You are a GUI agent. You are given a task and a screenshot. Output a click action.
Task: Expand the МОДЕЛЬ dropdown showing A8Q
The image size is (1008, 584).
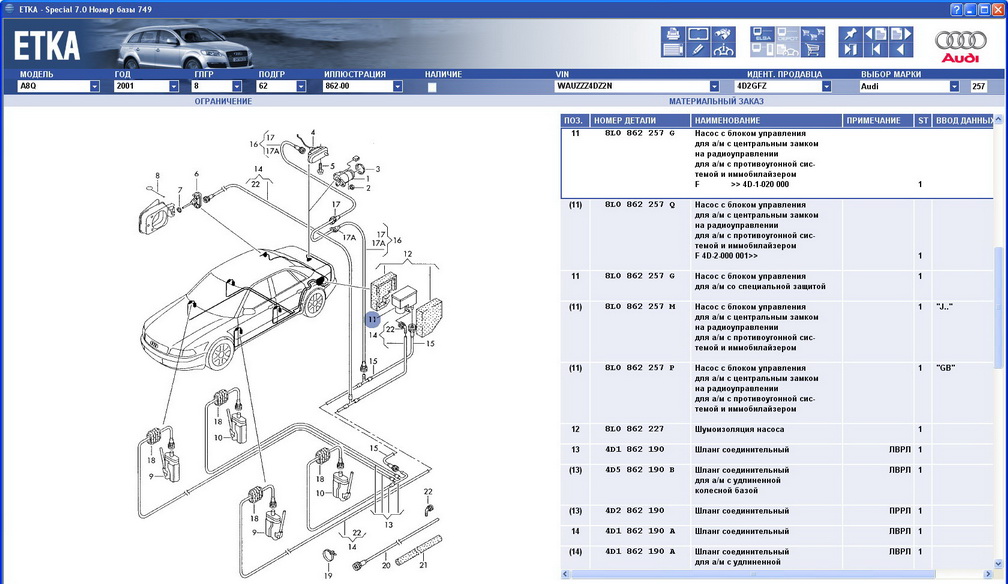(95, 87)
